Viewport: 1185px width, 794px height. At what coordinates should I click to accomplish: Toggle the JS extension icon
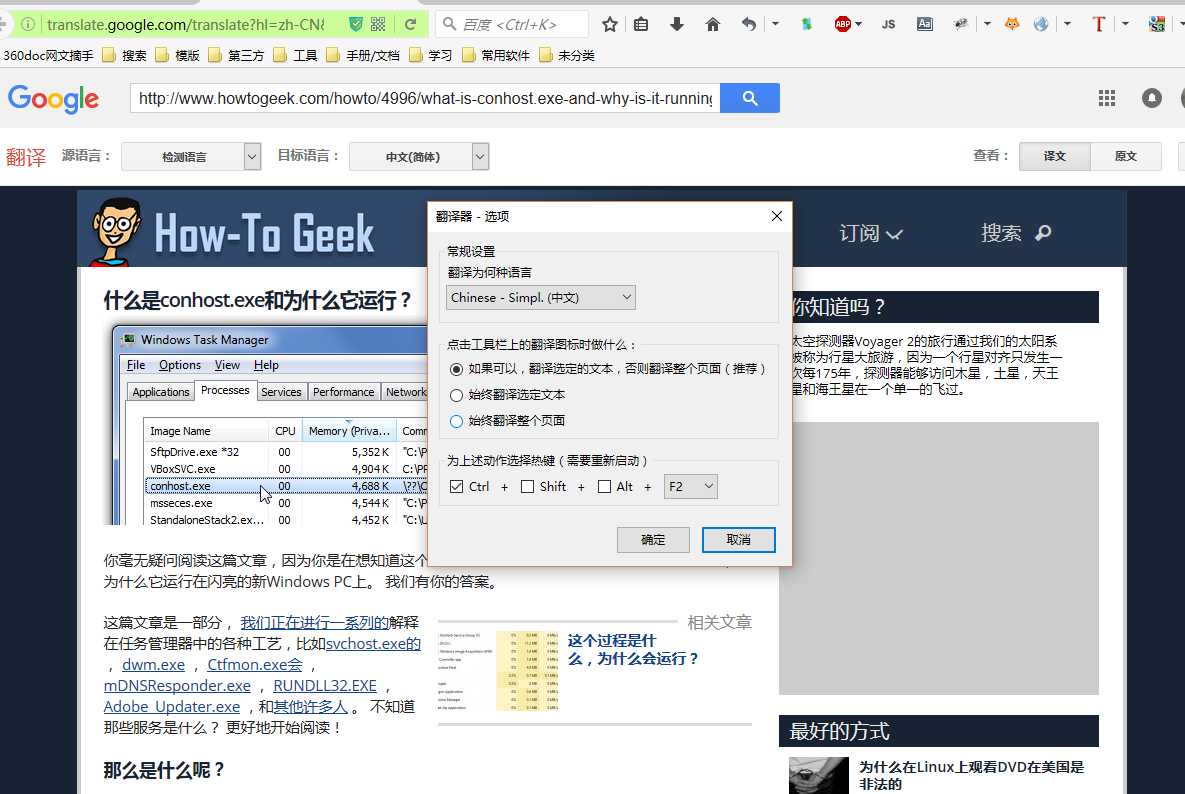889,24
